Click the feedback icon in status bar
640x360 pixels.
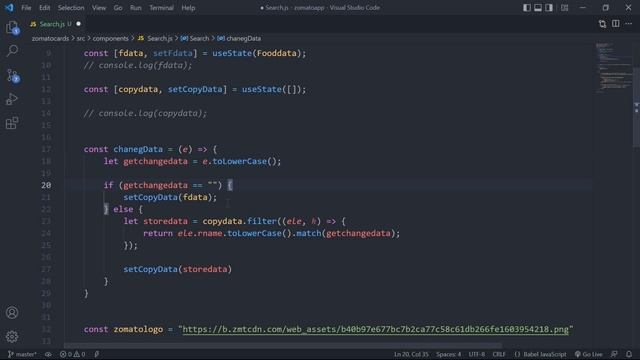614,354
